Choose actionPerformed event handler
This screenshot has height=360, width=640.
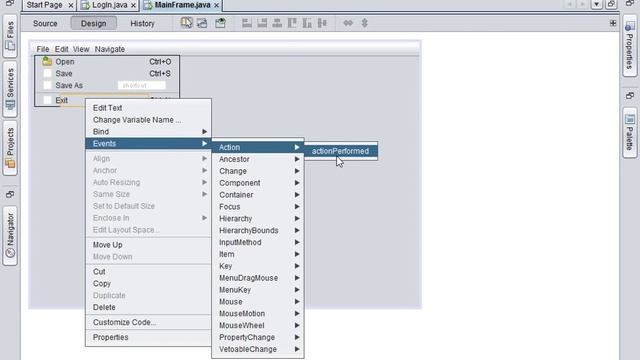point(341,151)
